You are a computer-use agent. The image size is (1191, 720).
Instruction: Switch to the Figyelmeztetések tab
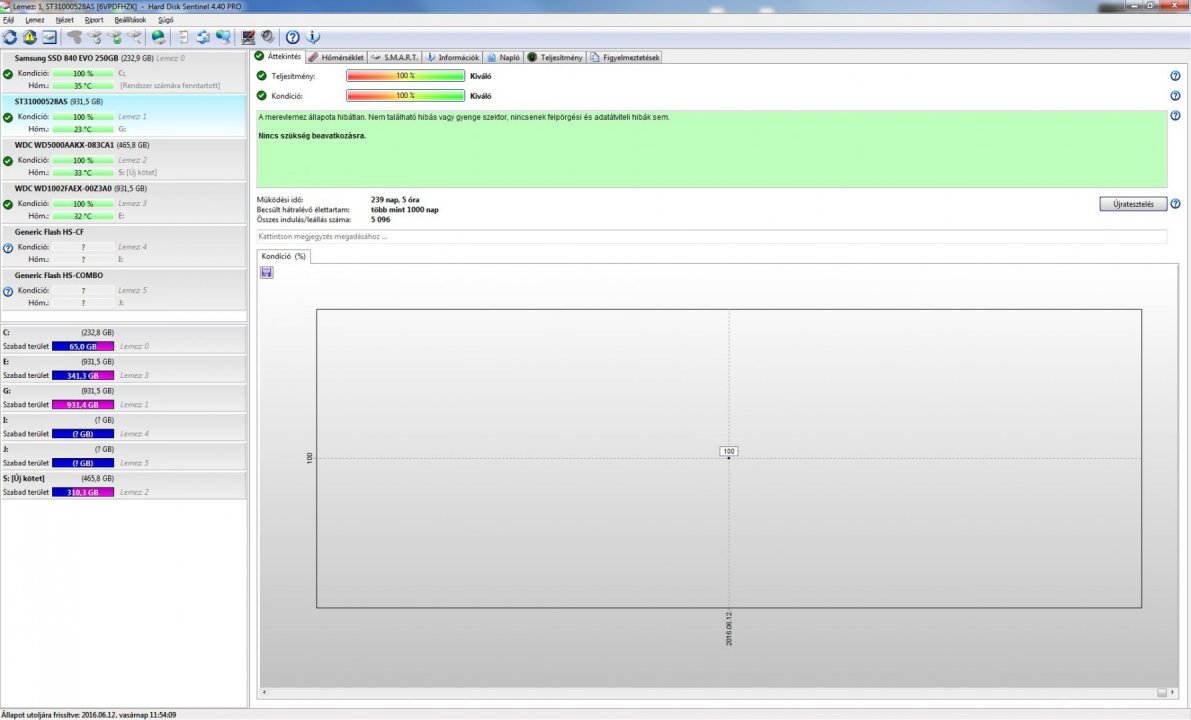coord(624,58)
